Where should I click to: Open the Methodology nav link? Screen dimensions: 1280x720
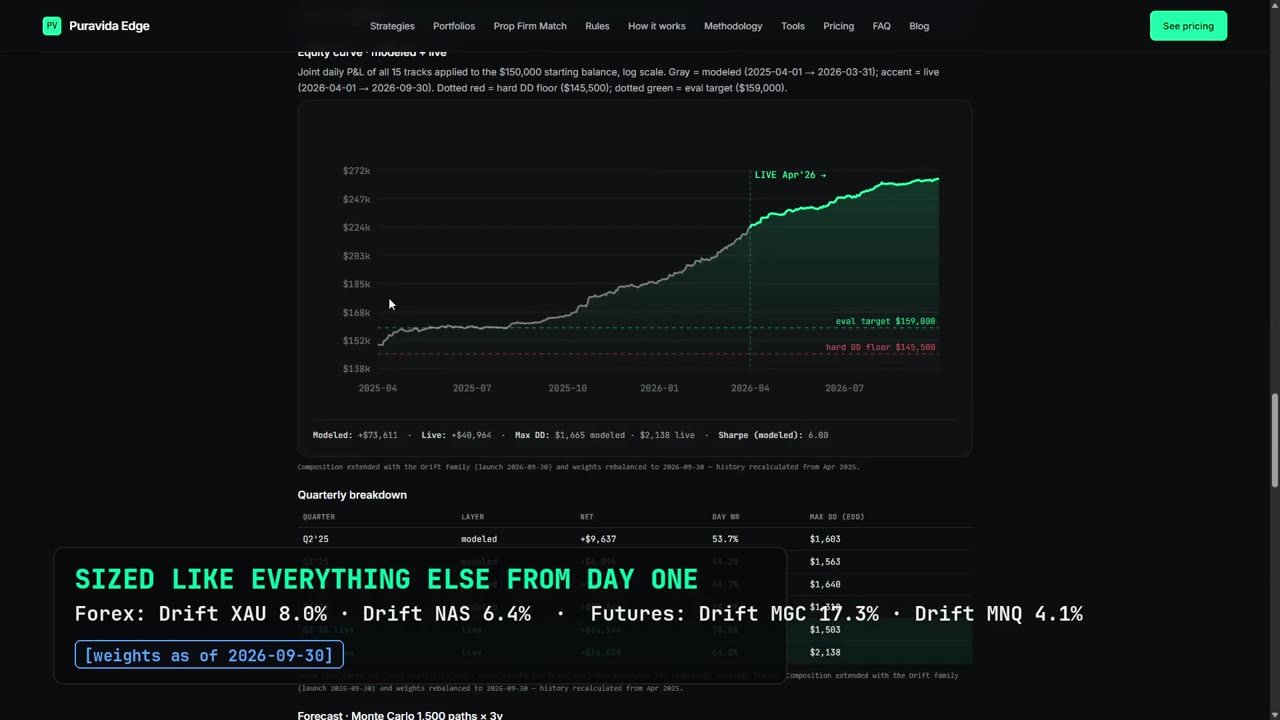click(x=733, y=26)
